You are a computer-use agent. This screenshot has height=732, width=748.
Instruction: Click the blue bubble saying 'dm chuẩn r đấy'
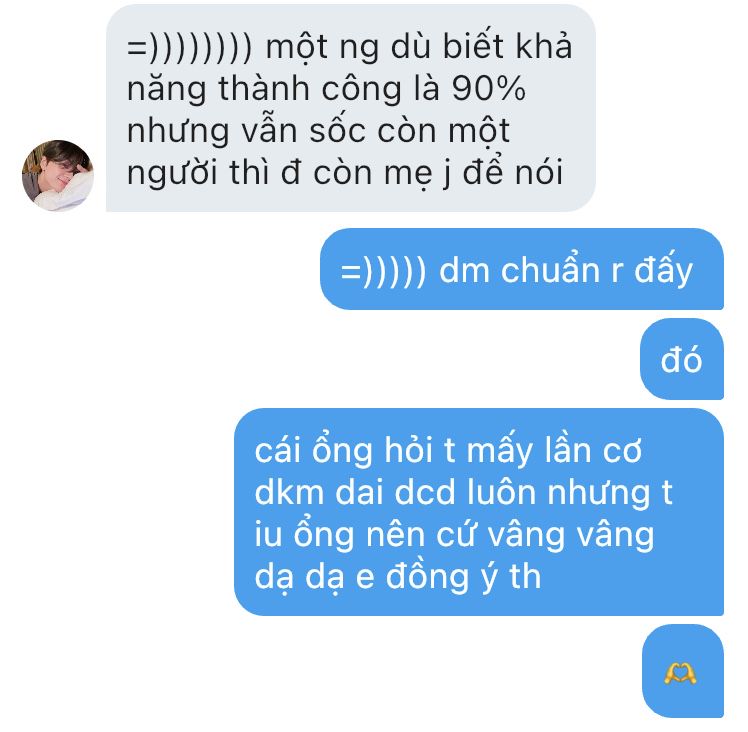522,269
